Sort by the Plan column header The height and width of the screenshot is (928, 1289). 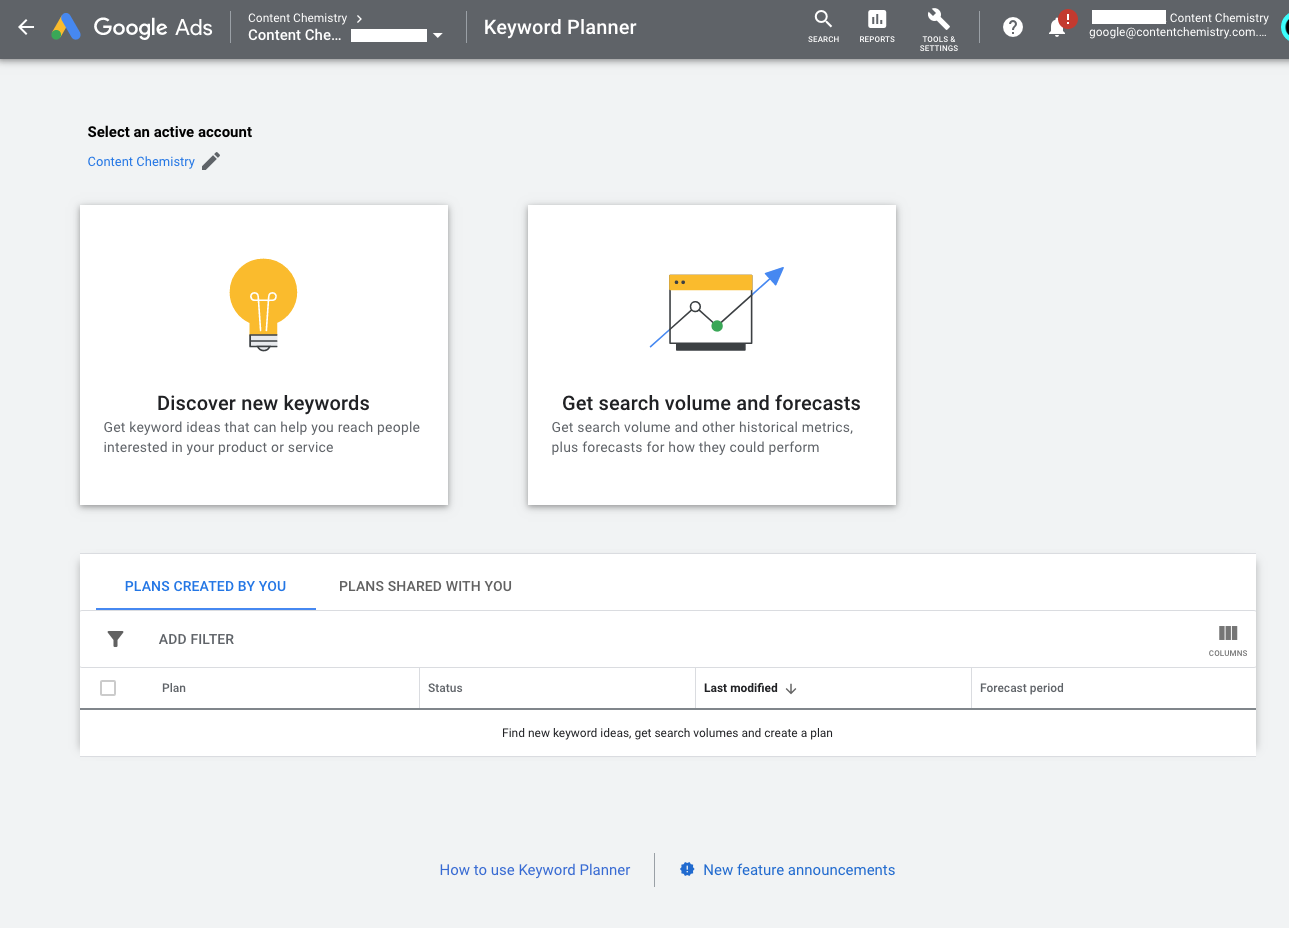coord(174,688)
